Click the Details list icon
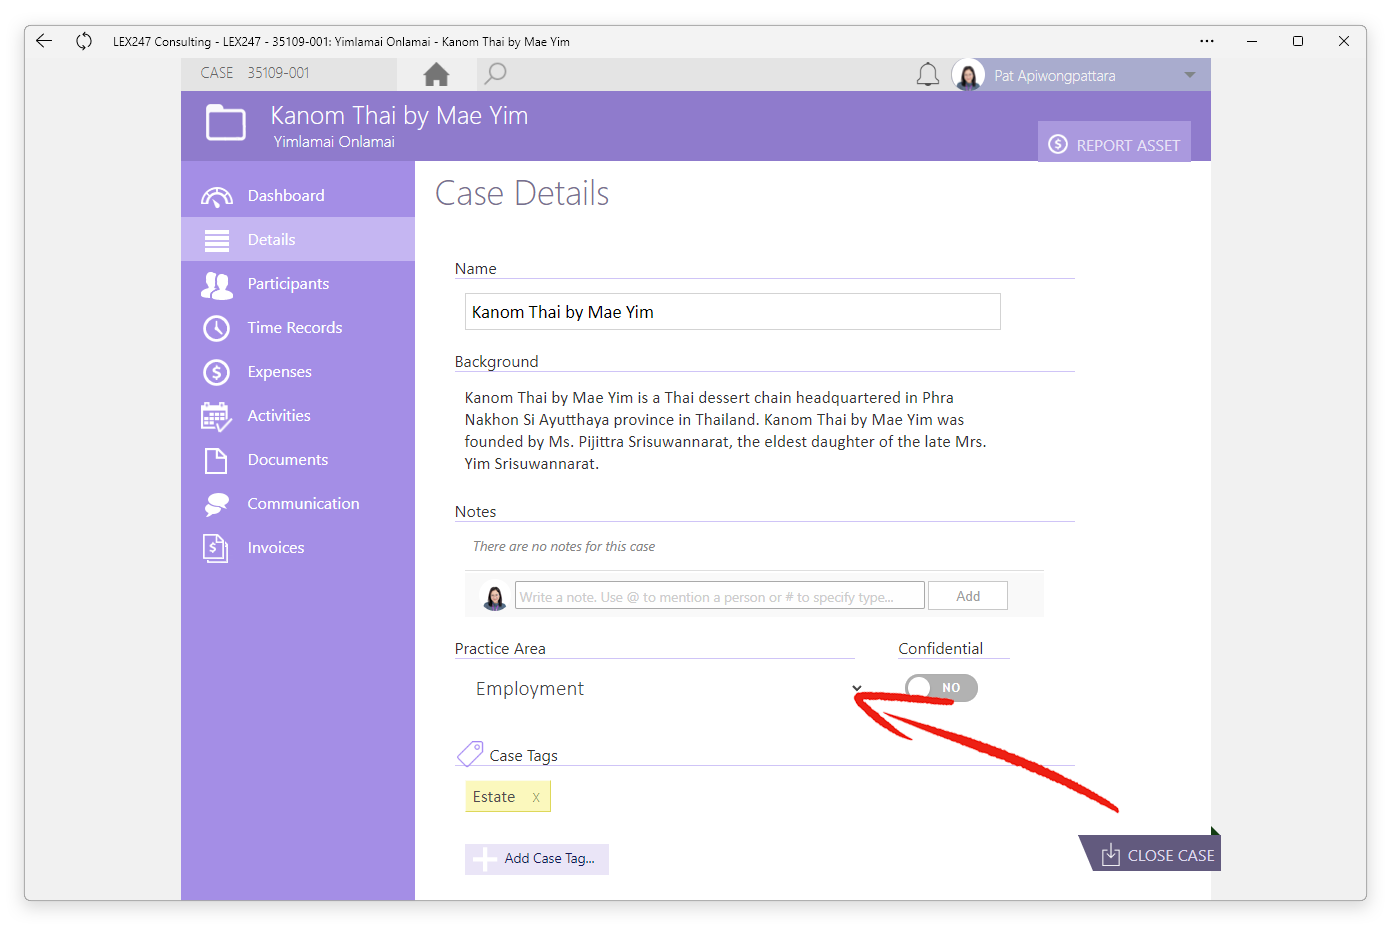Viewport: 1390px width, 925px height. pos(217,240)
